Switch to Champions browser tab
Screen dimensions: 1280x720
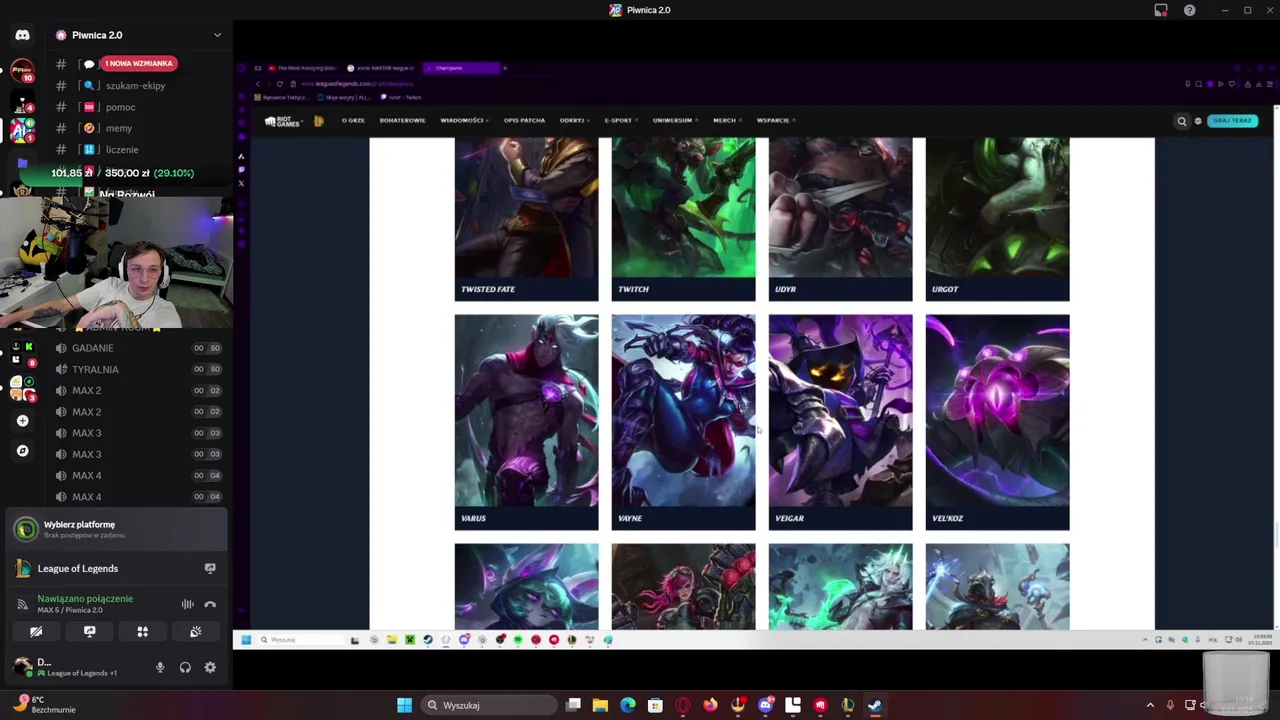click(462, 68)
